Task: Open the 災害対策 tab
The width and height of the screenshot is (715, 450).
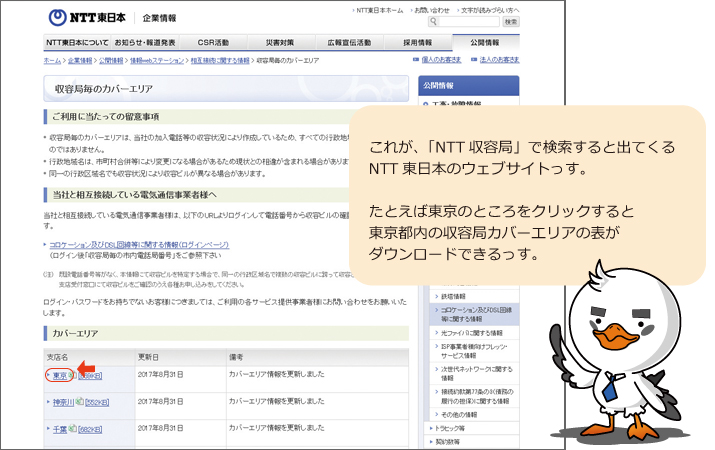Action: (x=281, y=42)
